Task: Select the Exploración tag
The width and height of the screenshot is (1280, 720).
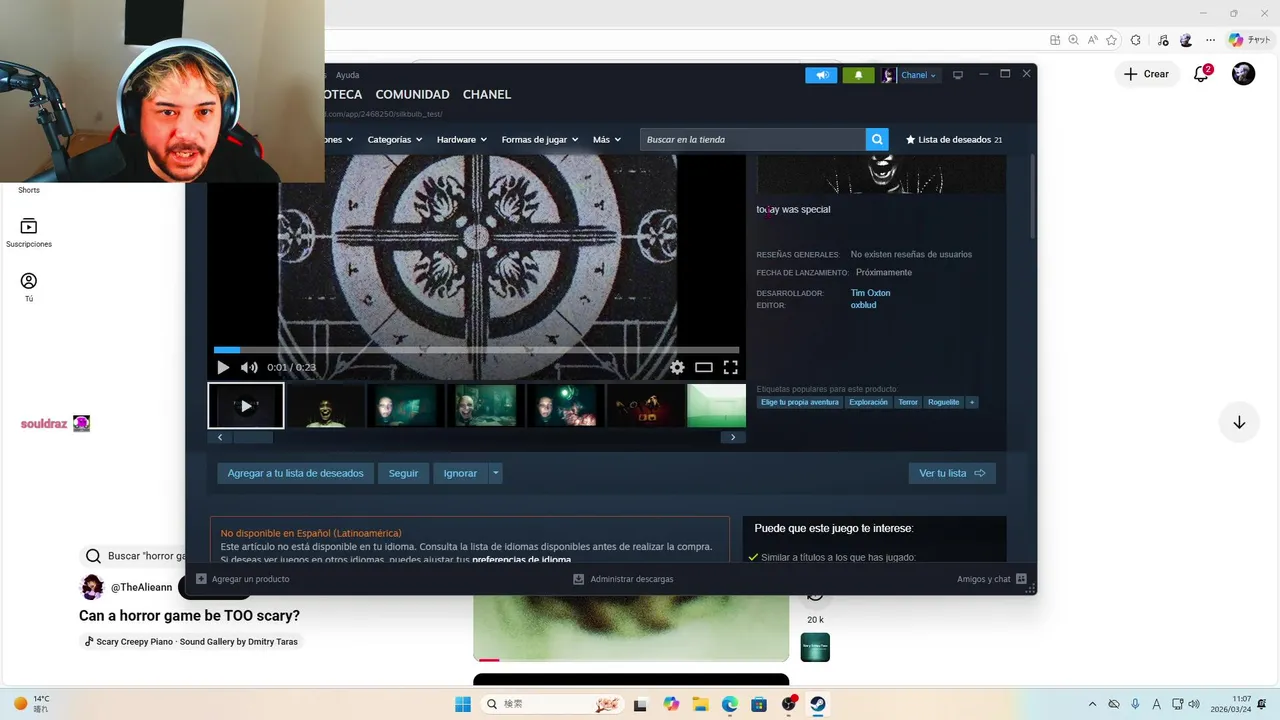Action: click(868, 402)
